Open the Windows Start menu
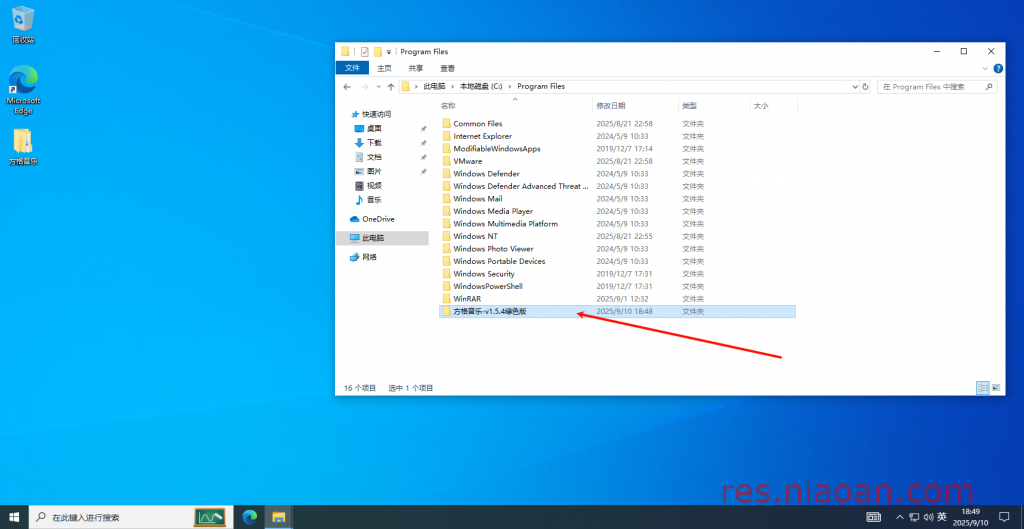 14,517
